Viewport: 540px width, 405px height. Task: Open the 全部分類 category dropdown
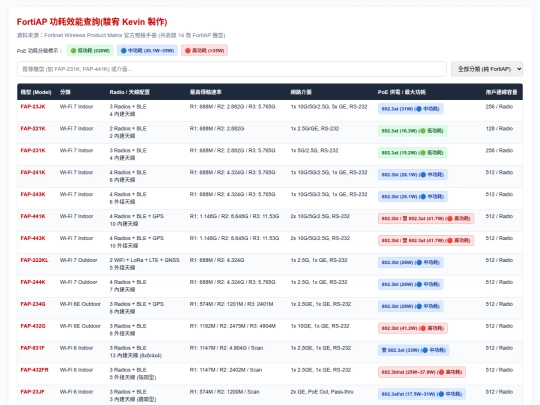click(x=487, y=69)
